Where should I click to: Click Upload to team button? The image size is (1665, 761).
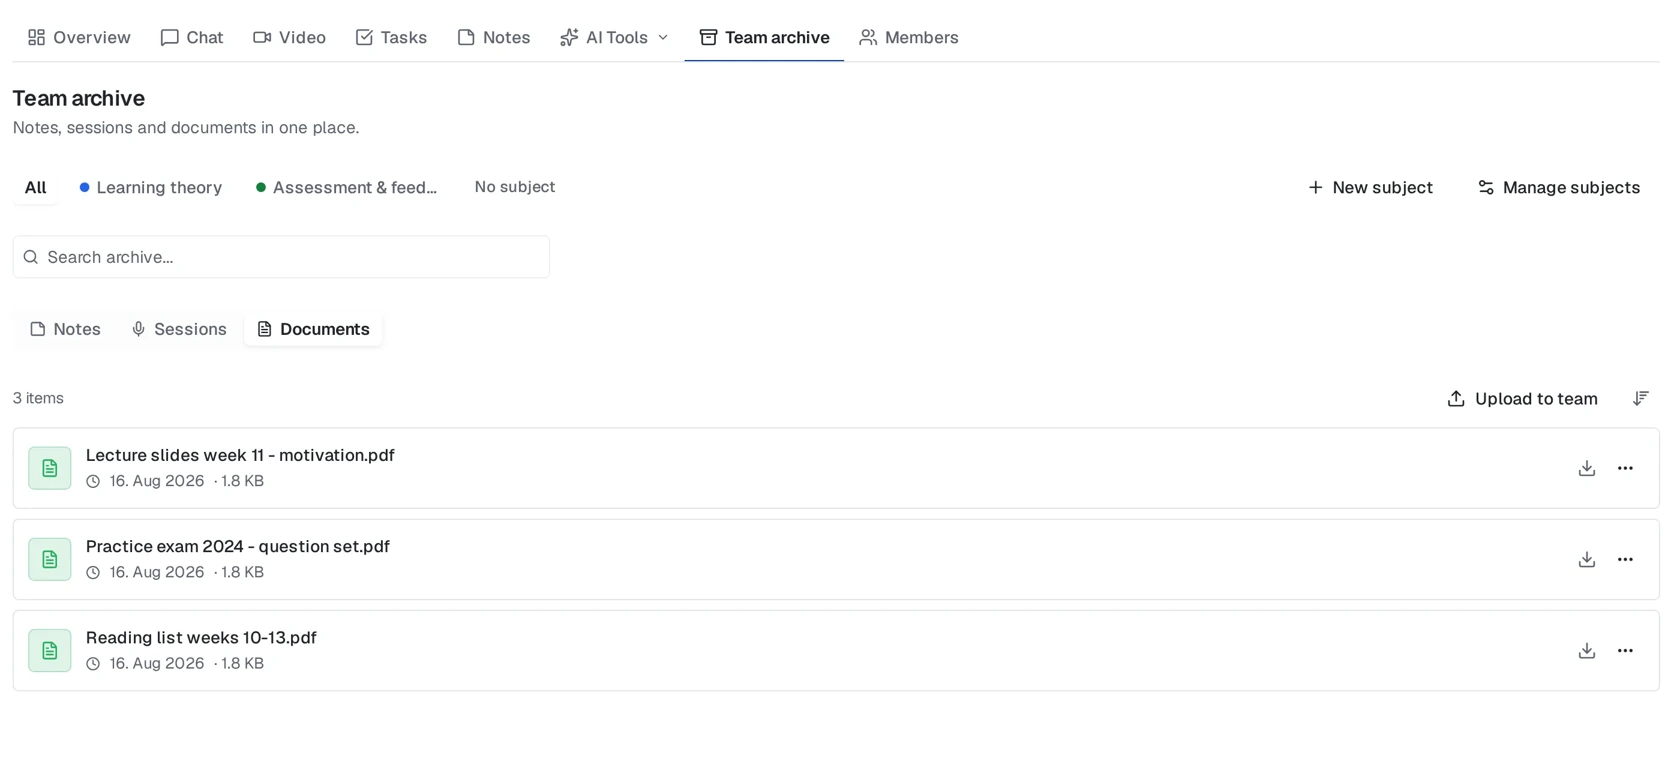(1522, 398)
